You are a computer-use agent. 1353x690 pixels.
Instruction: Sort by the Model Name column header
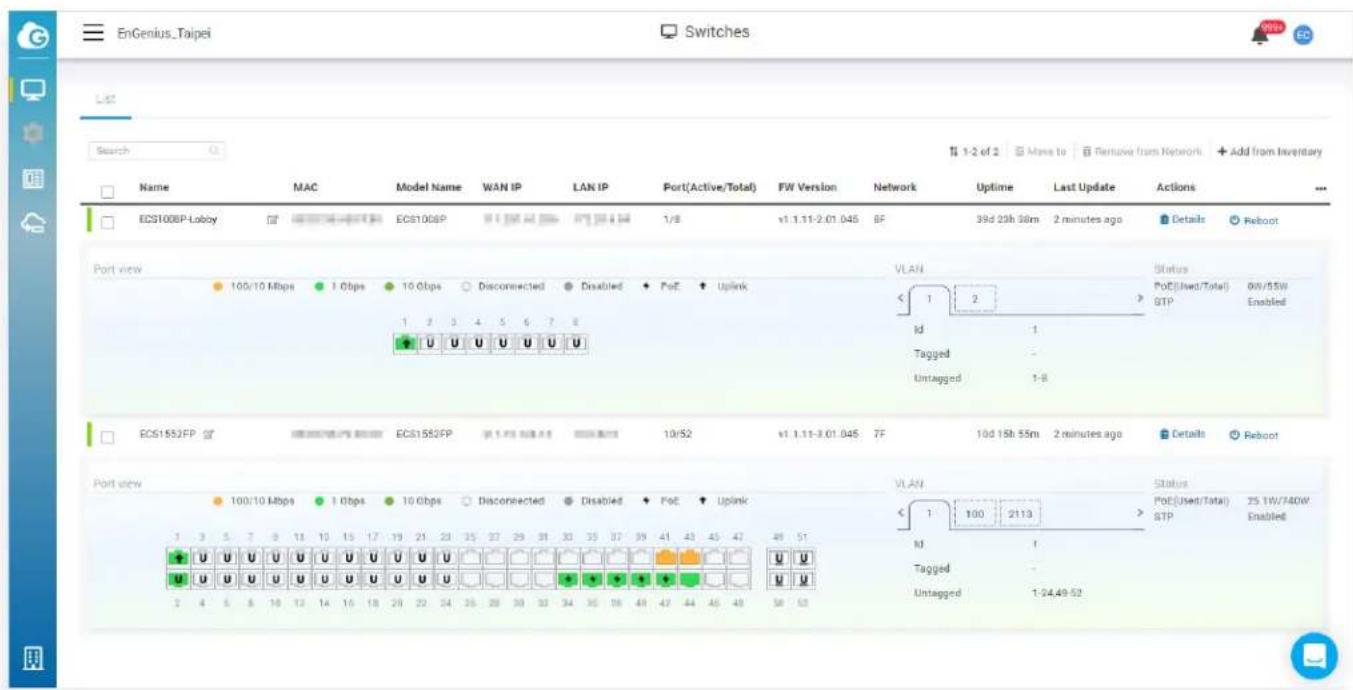pyautogui.click(x=429, y=187)
